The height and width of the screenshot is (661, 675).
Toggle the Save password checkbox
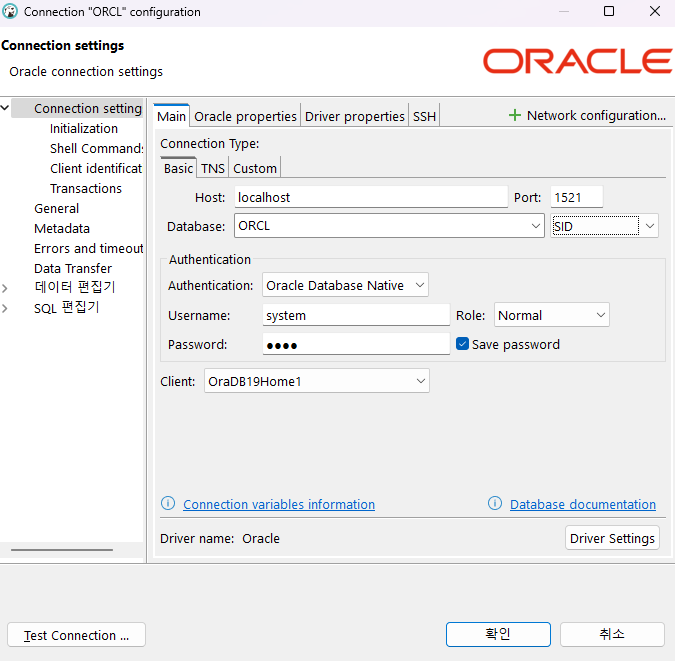pyautogui.click(x=462, y=344)
